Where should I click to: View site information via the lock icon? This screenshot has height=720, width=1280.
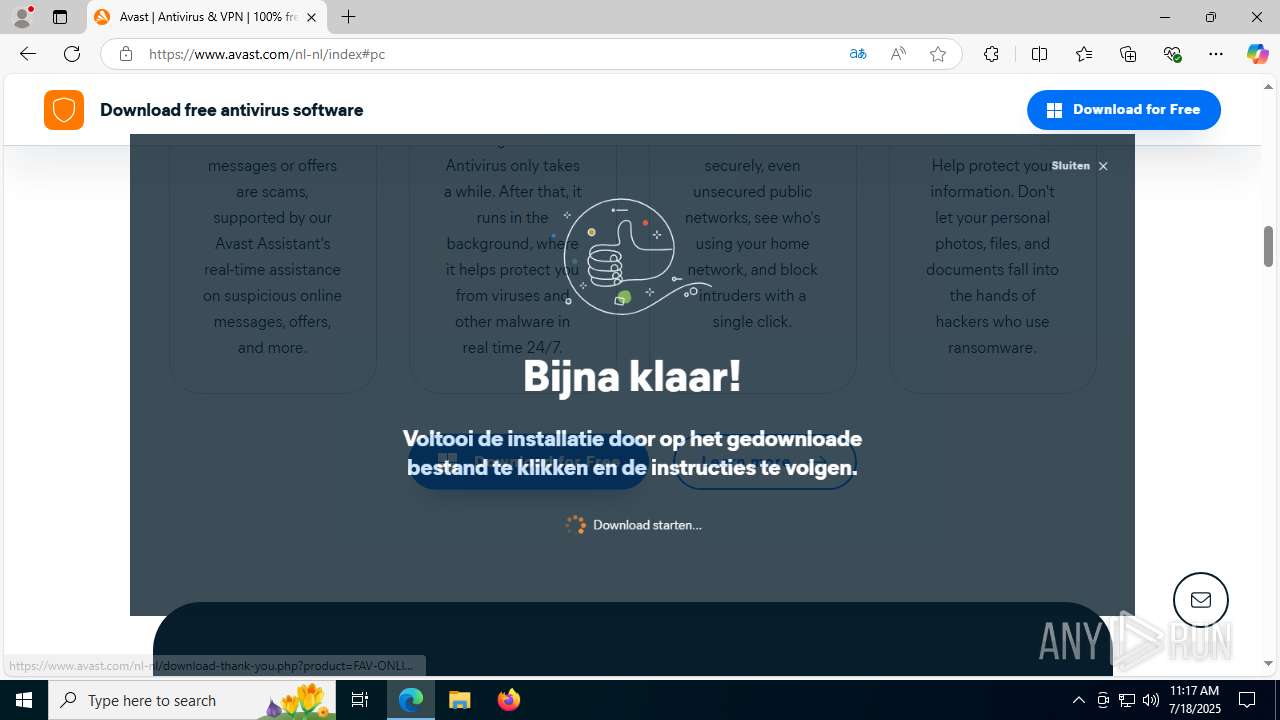[x=125, y=54]
